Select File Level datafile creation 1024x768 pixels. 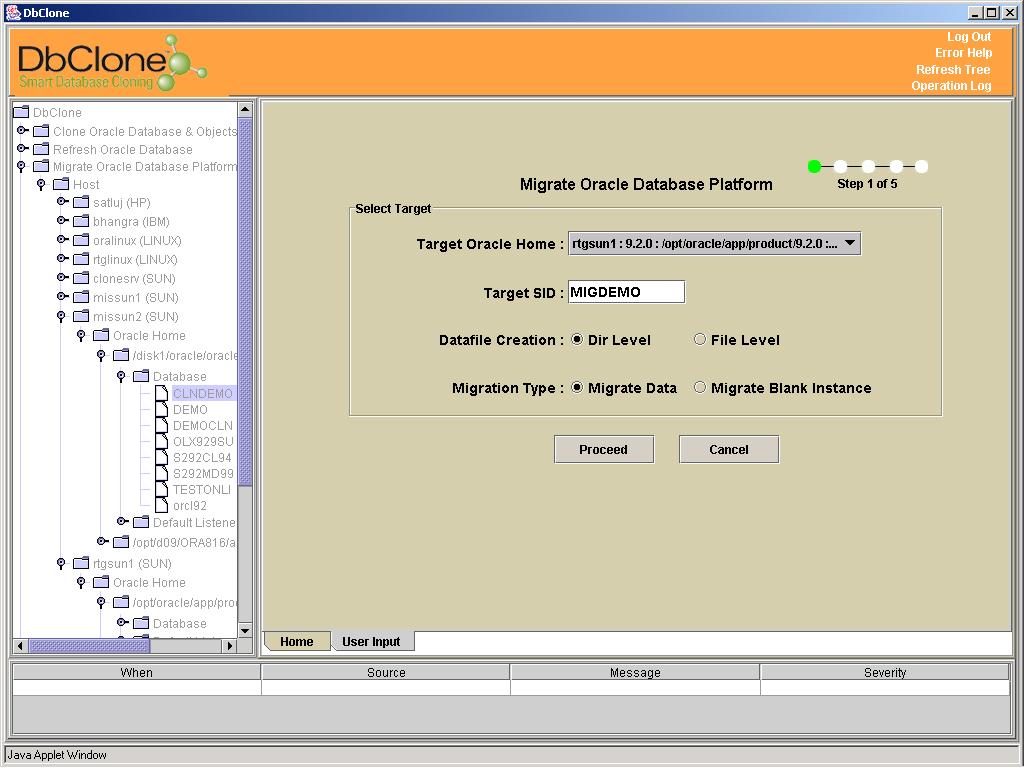click(699, 340)
